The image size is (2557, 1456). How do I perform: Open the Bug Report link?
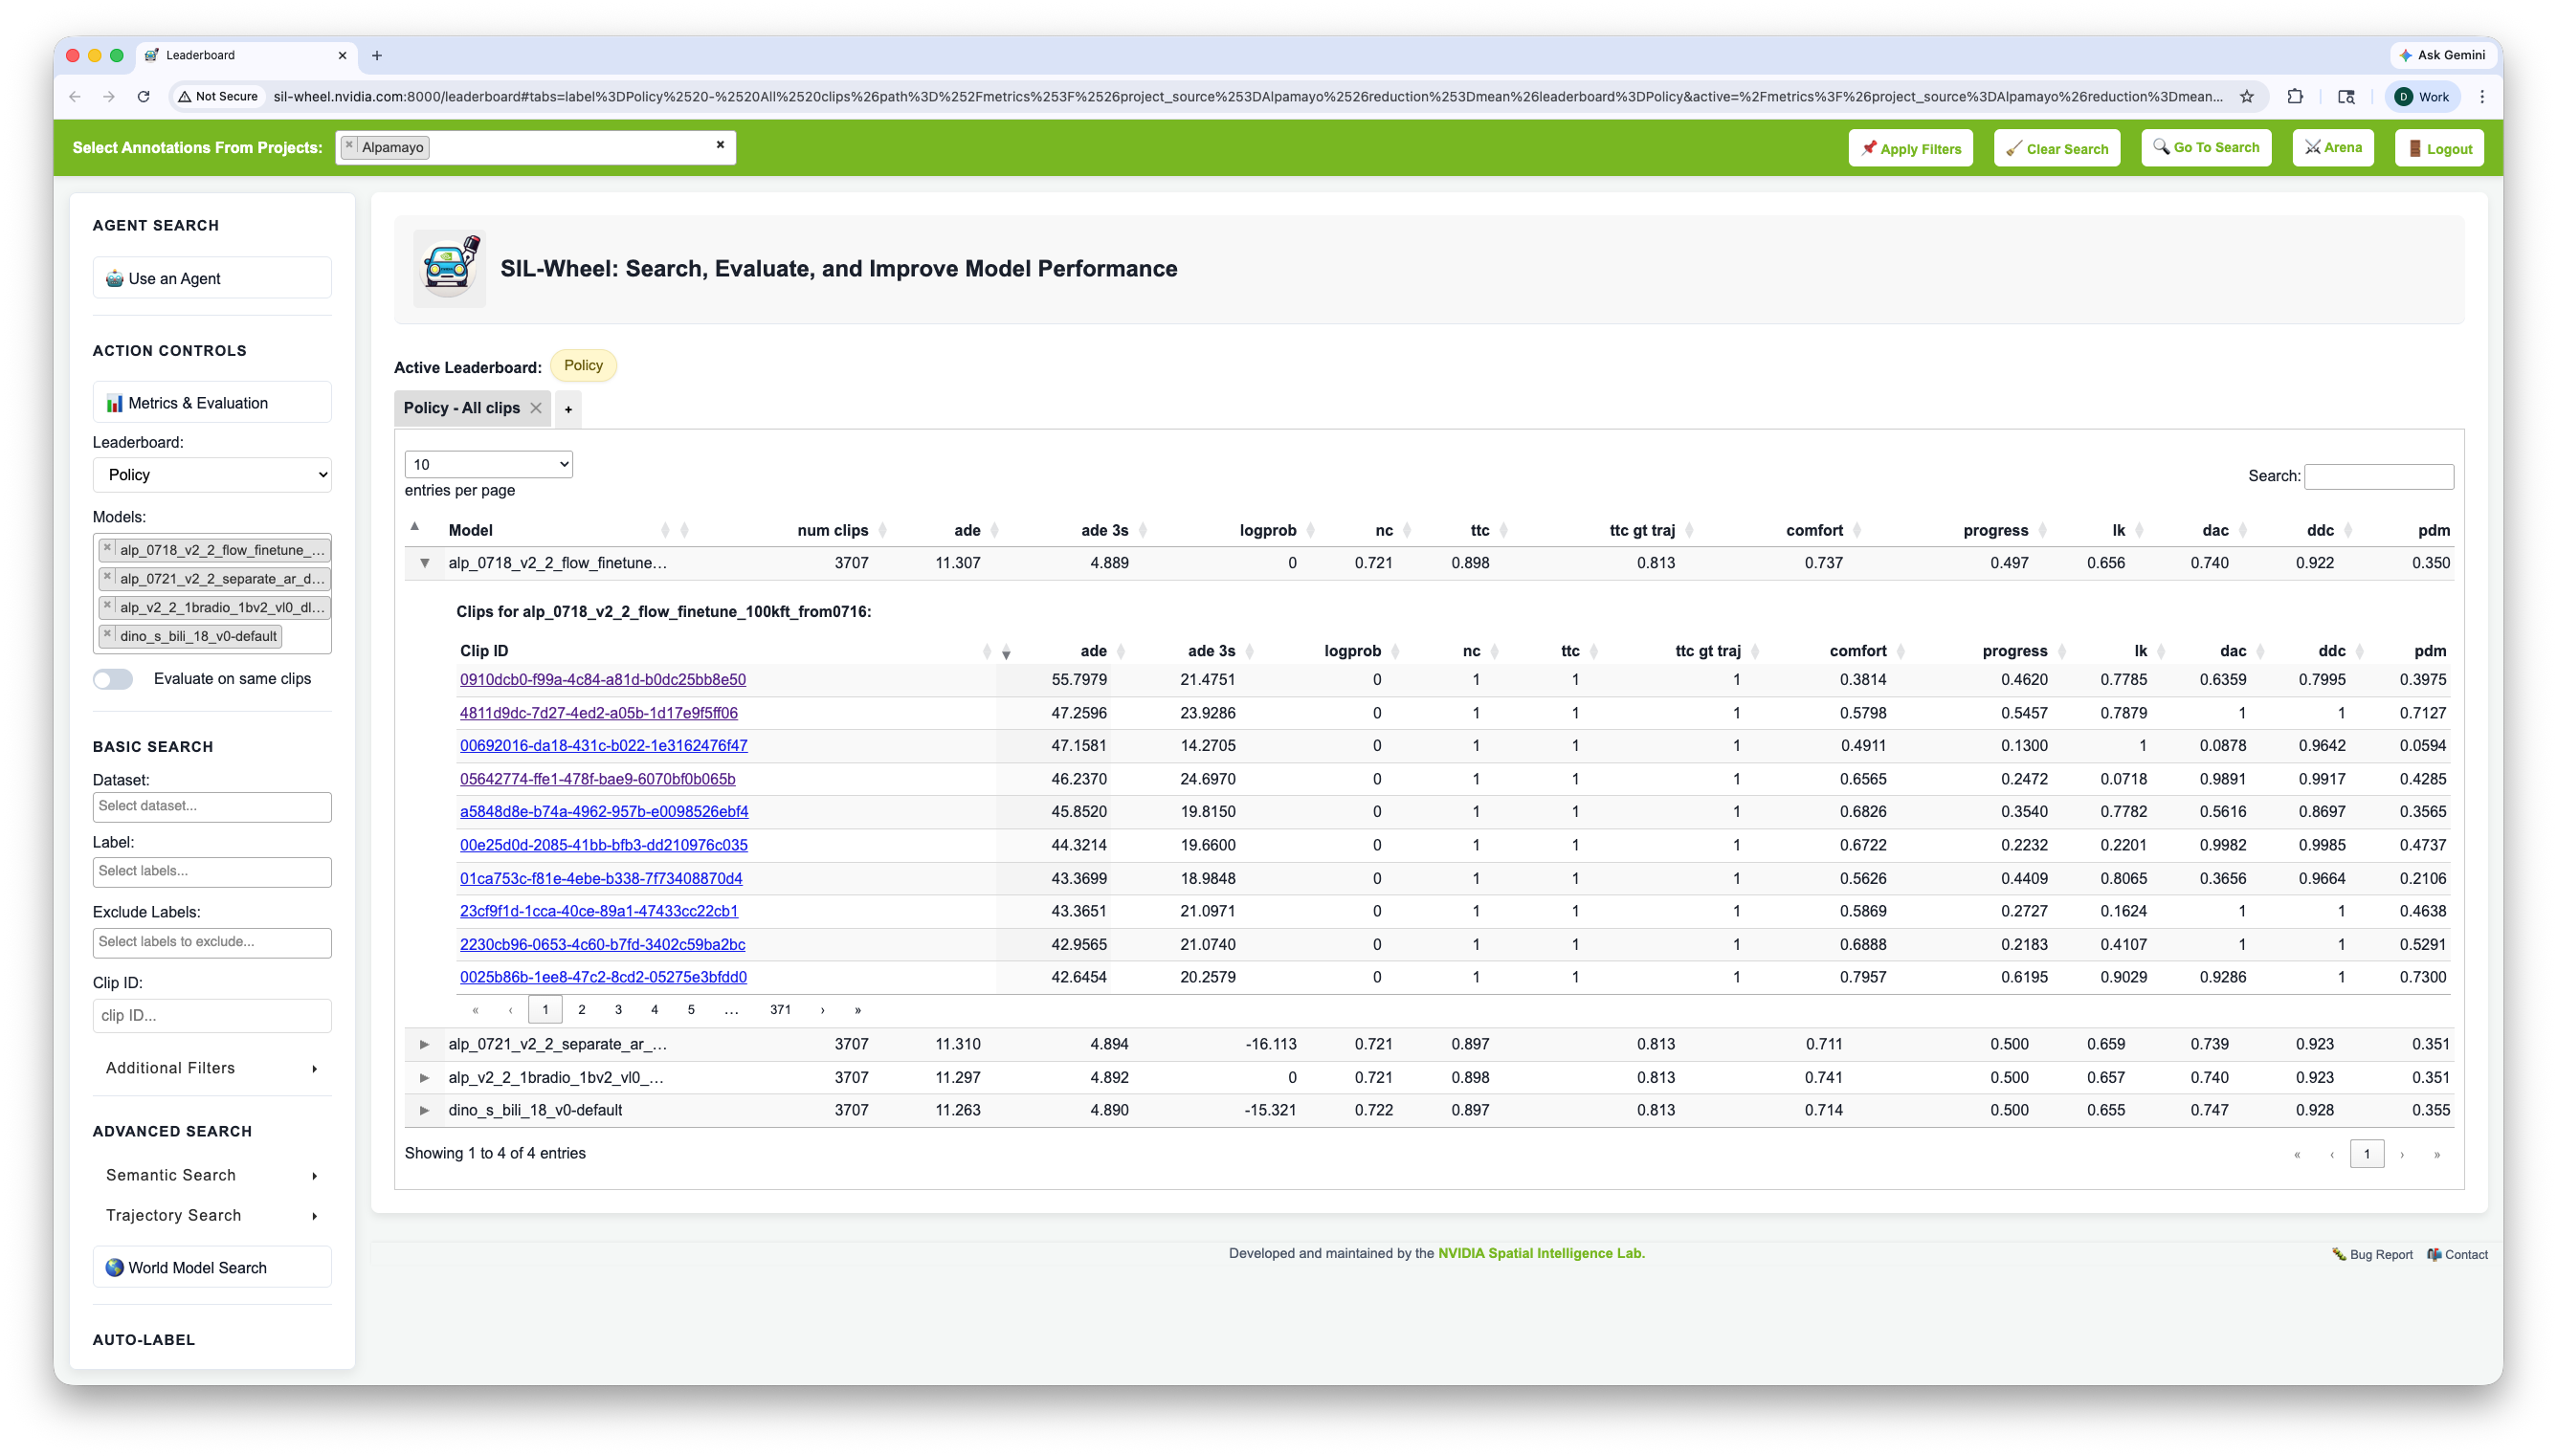[2372, 1254]
